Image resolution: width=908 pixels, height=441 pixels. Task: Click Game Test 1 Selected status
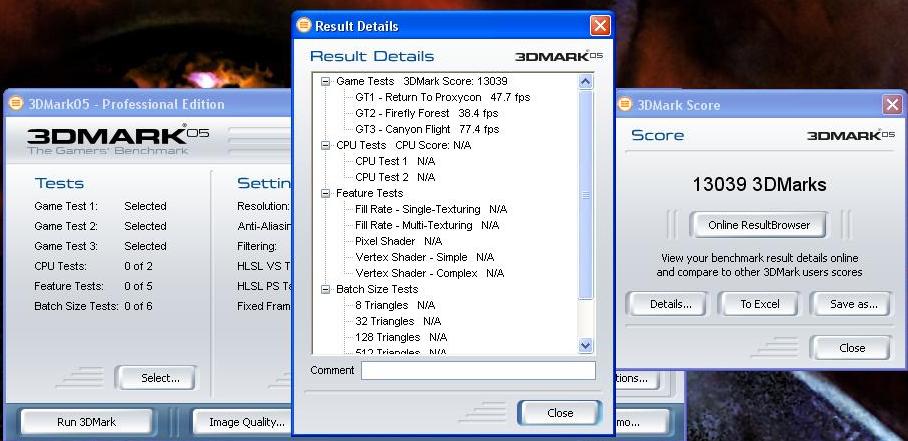coord(145,207)
